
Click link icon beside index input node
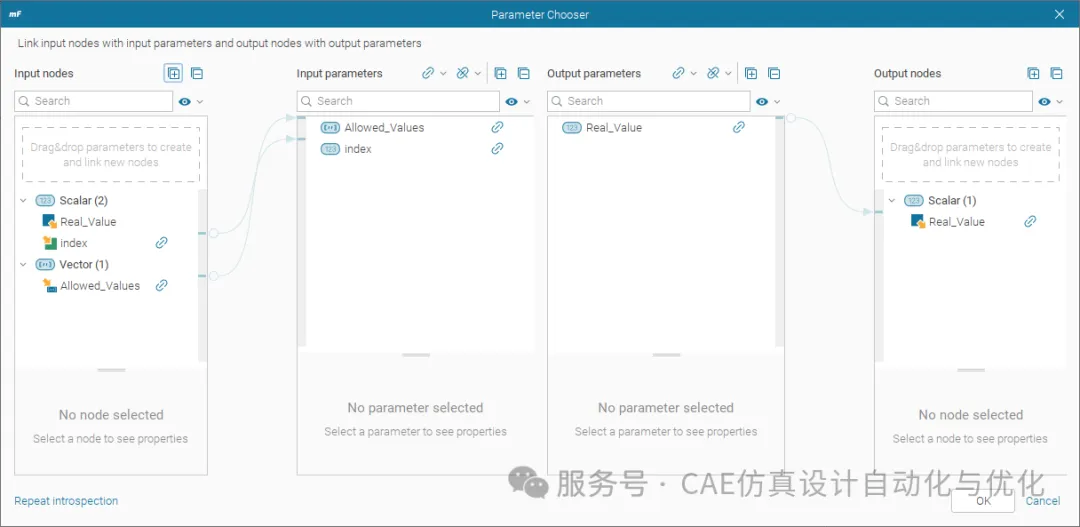coord(161,242)
